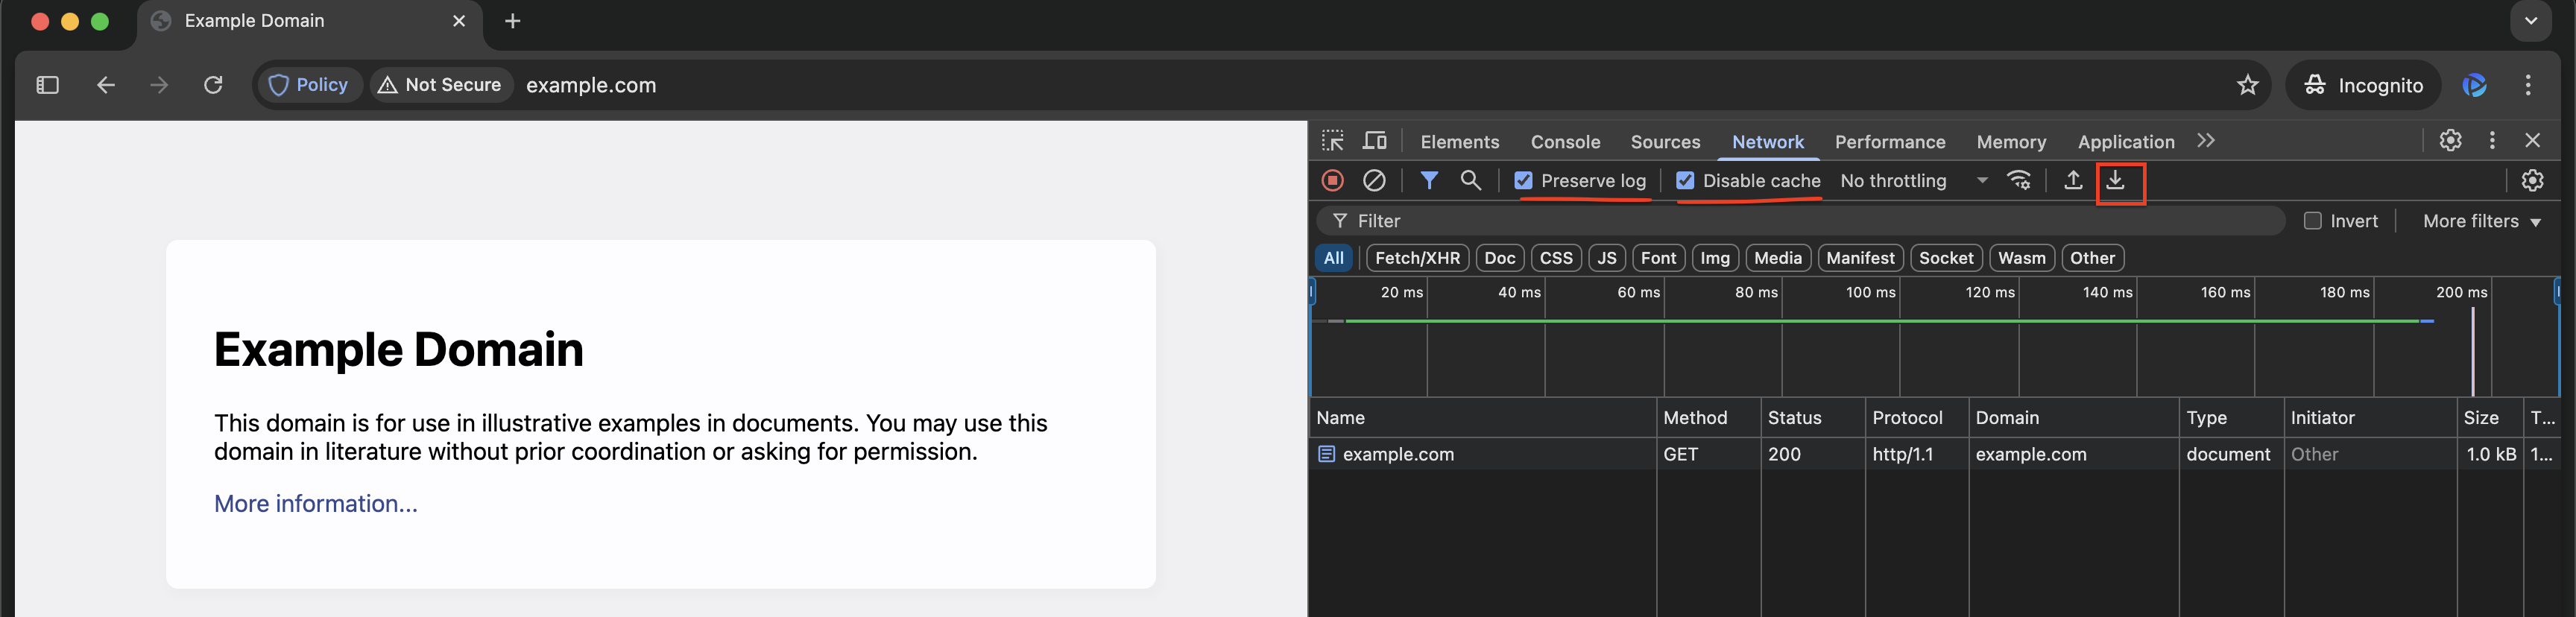
Task: Click the Export HAR download icon
Action: 2115,181
